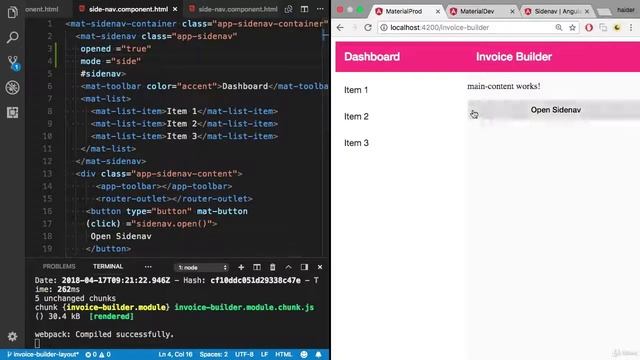Screen dimensions: 640x360
Task: Click the red Opera-style extension icon
Action: coord(589,27)
